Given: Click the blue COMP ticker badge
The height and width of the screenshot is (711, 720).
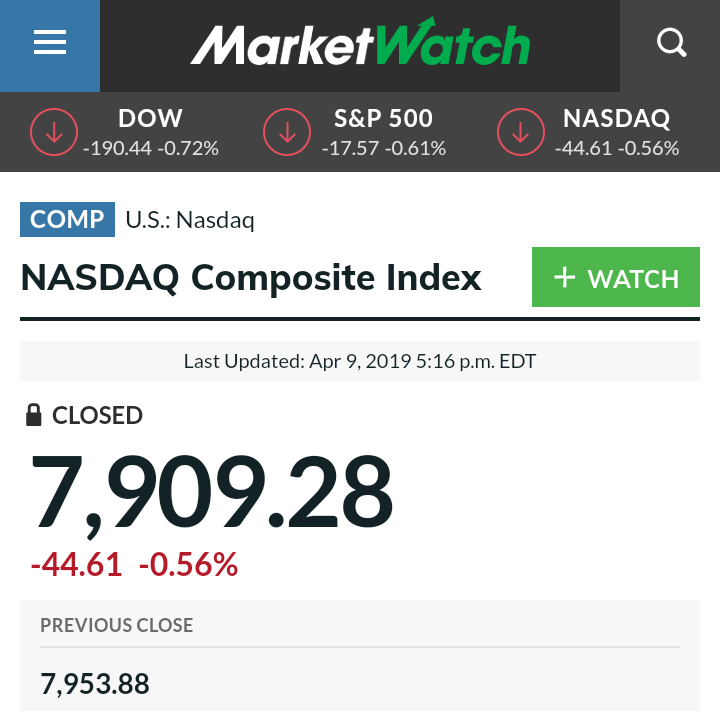Looking at the screenshot, I should [x=67, y=220].
